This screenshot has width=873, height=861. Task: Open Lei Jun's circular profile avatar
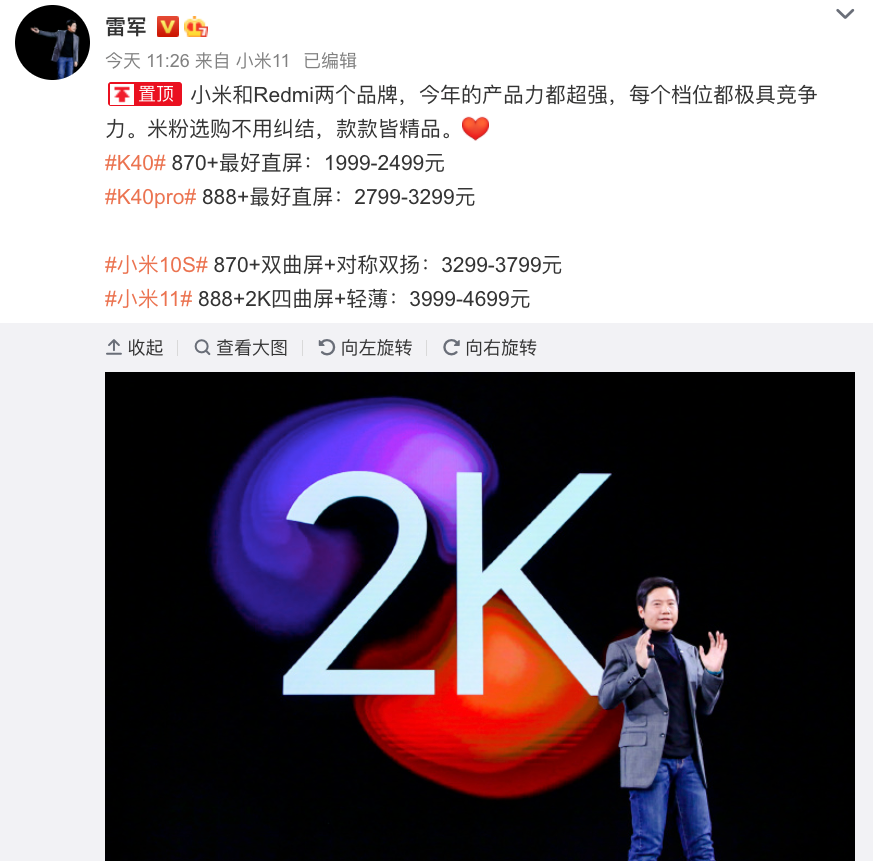coord(52,42)
